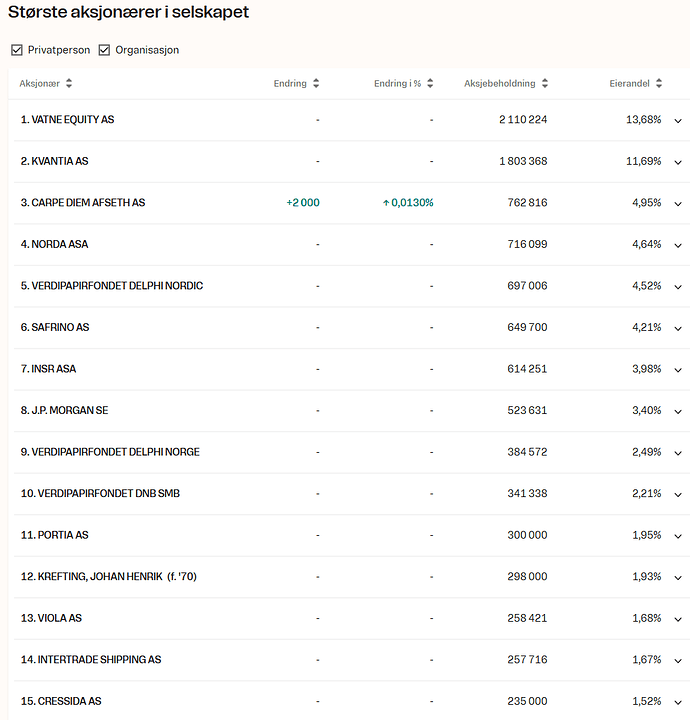Select shareholder name 1. VATNE EQUITY AS

coord(67,119)
